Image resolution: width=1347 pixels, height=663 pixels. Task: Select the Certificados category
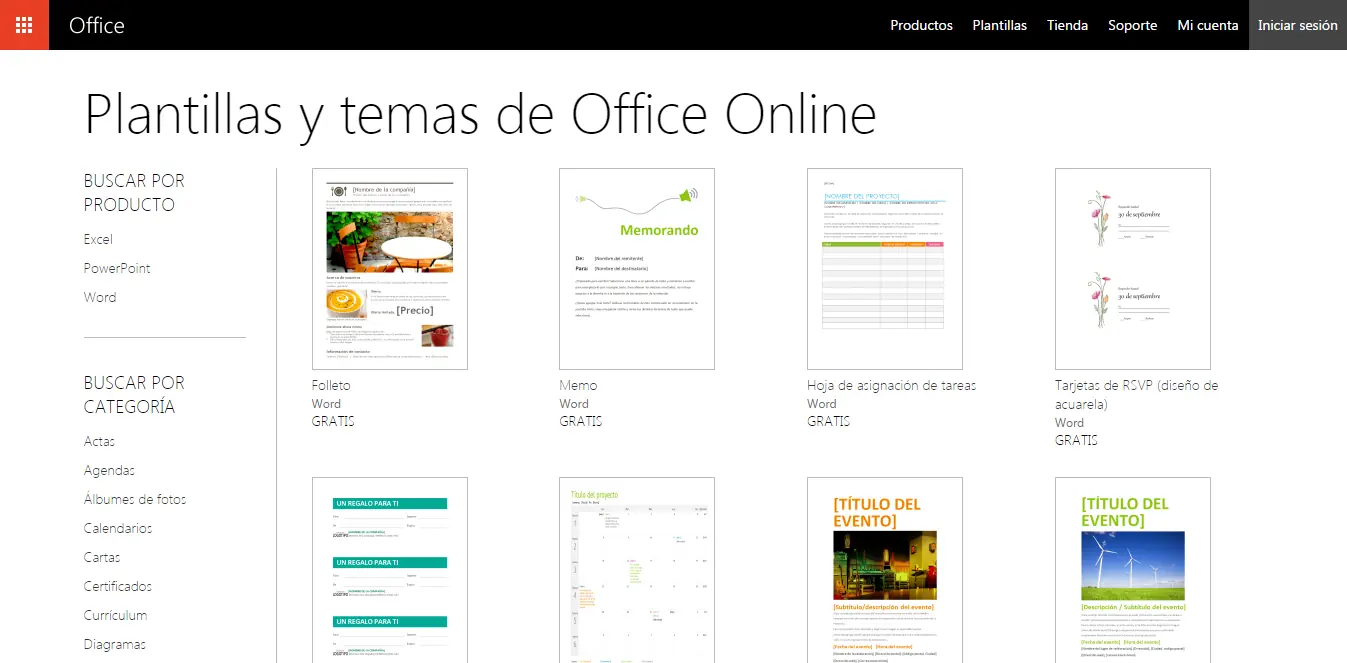coord(118,586)
